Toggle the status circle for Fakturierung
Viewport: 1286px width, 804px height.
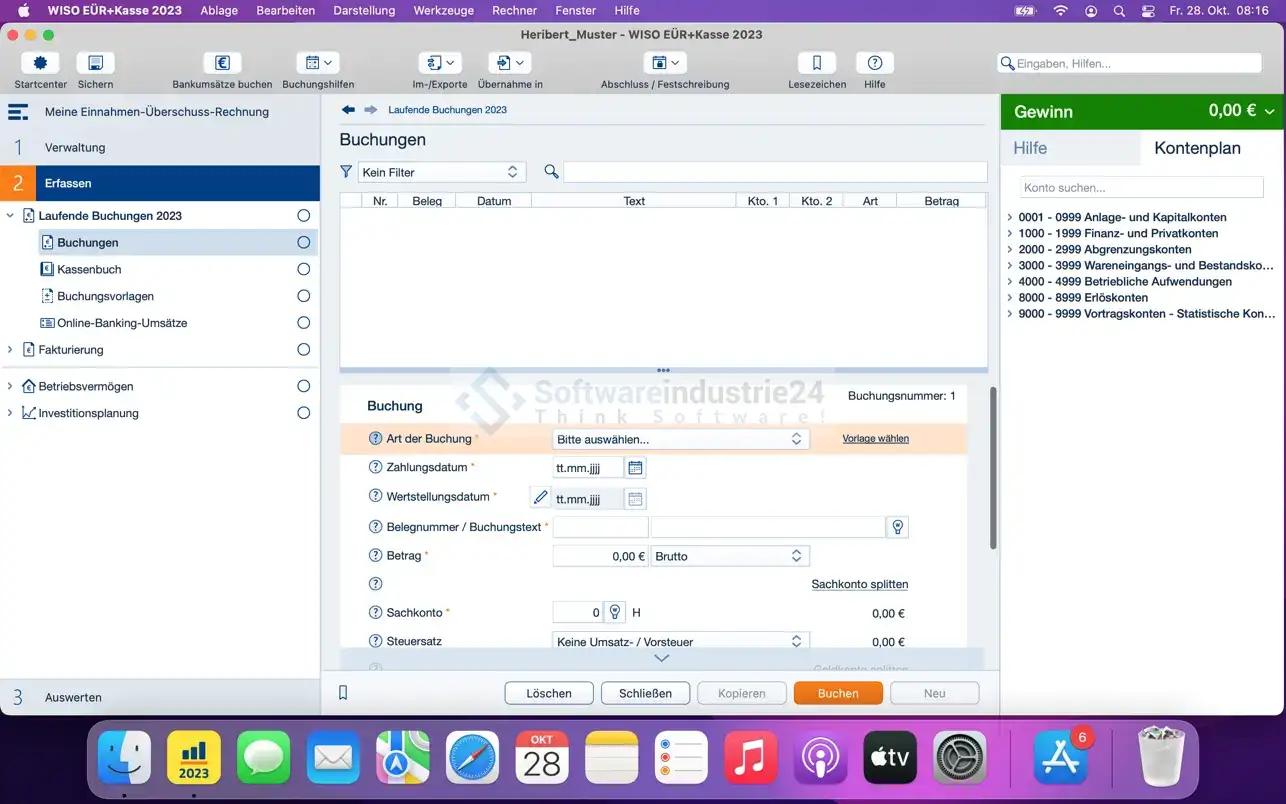(x=303, y=350)
